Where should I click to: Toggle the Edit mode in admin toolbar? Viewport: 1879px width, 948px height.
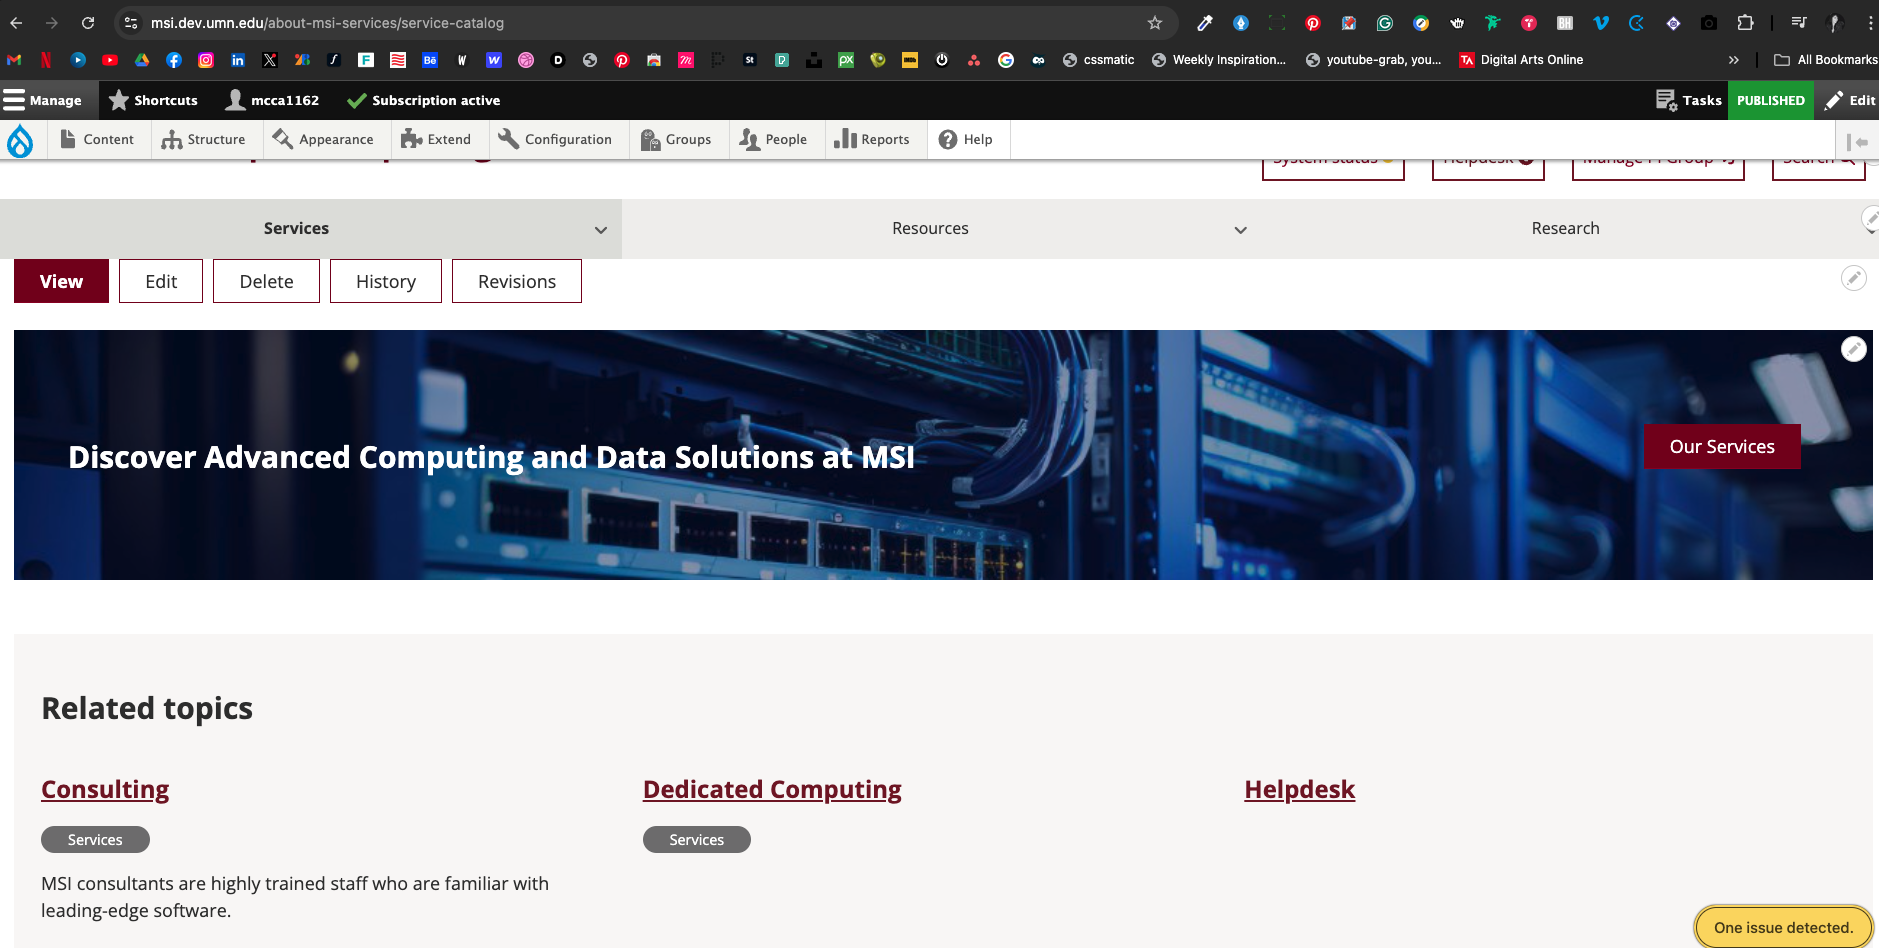1850,100
